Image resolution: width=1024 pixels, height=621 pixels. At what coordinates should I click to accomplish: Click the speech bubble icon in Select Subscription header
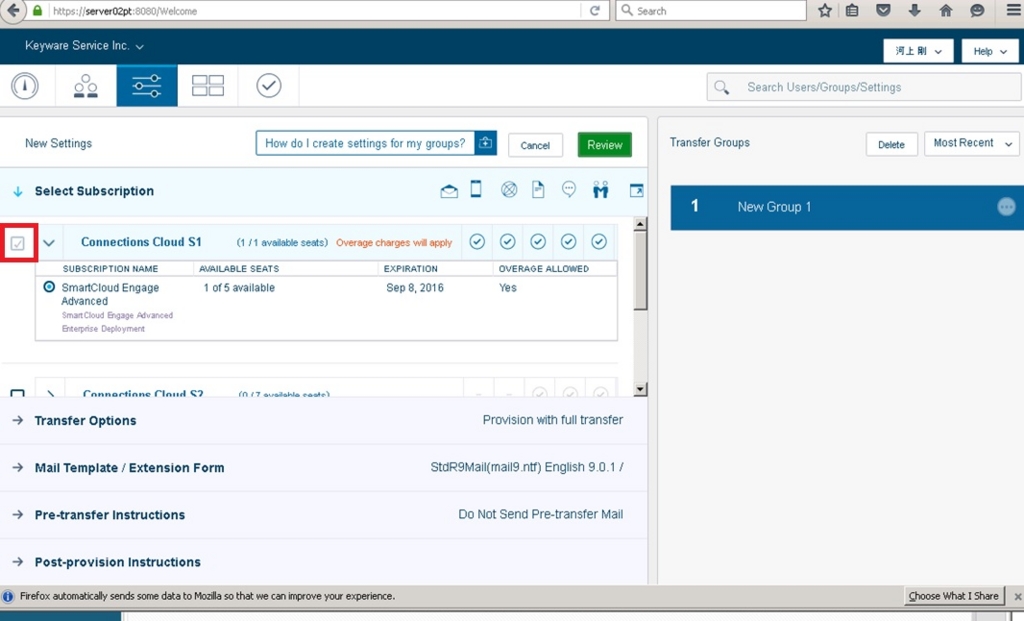click(x=569, y=189)
